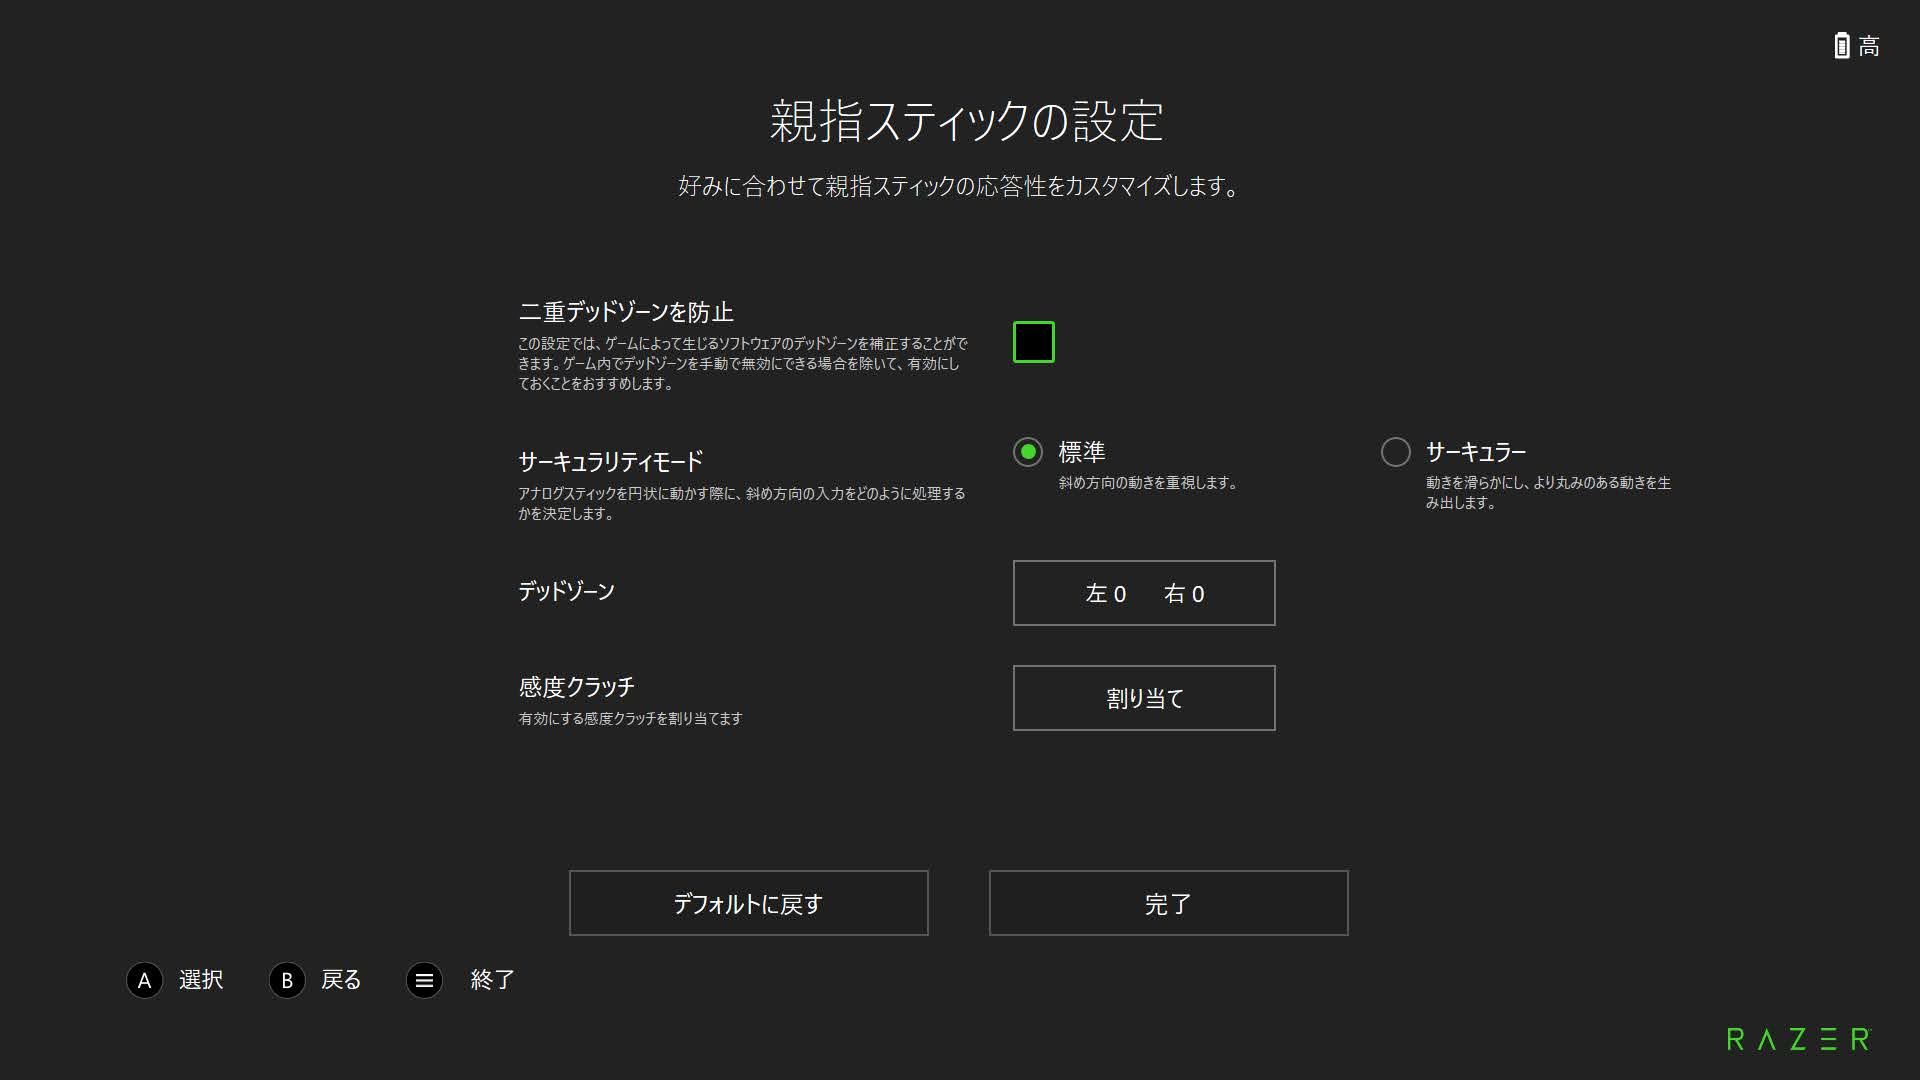
Task: Click the battery level icon
Action: click(1842, 45)
